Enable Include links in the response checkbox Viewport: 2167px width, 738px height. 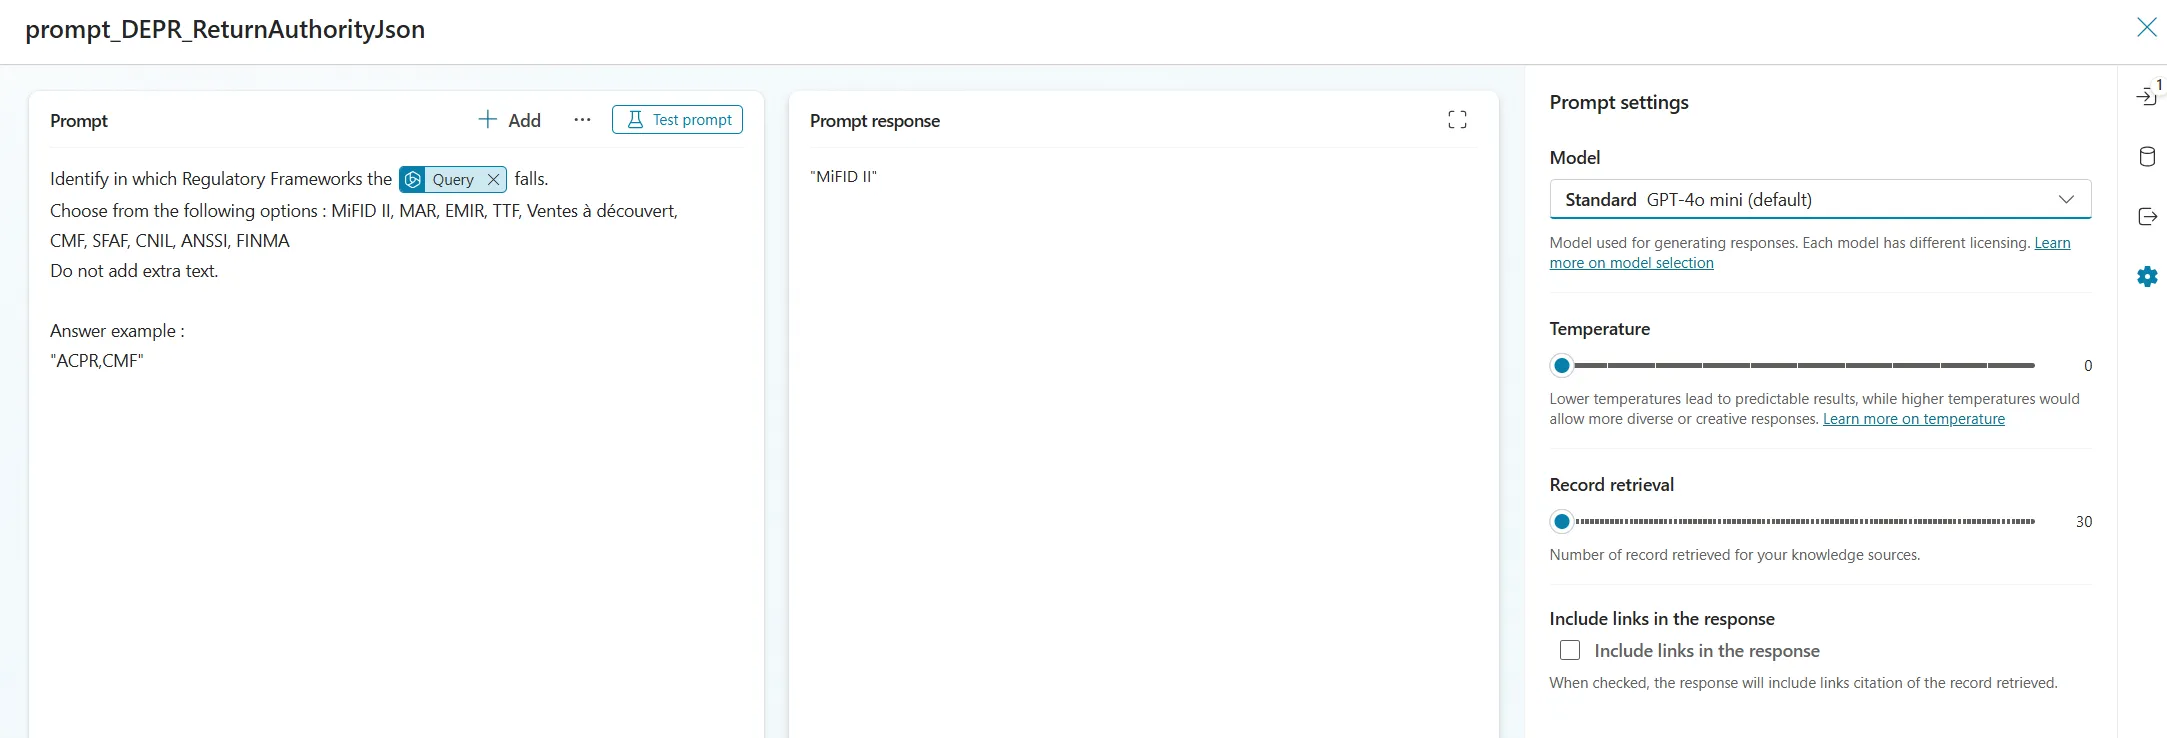[x=1570, y=651]
